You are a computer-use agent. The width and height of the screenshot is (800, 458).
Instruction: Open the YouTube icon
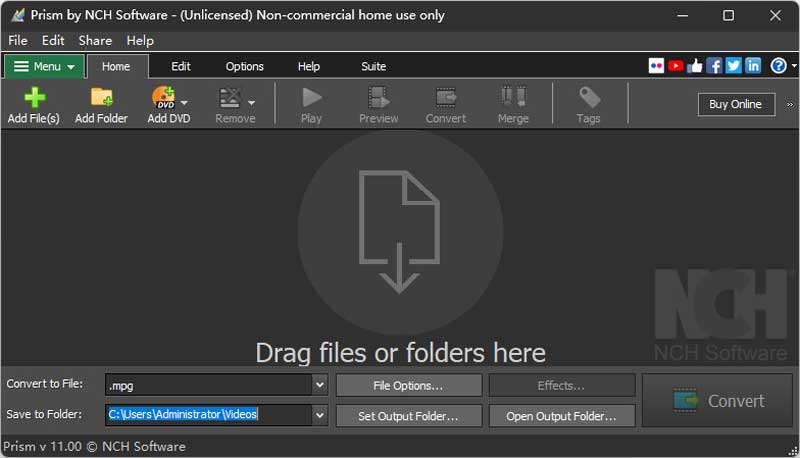click(x=676, y=66)
